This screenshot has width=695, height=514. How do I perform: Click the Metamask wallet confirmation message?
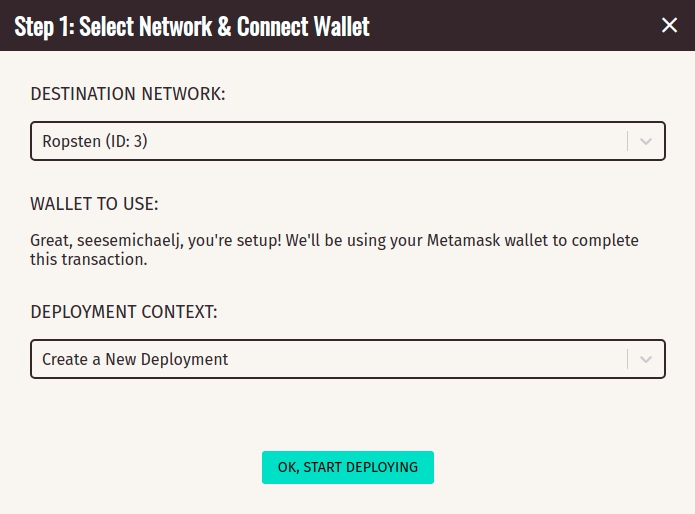(x=334, y=250)
